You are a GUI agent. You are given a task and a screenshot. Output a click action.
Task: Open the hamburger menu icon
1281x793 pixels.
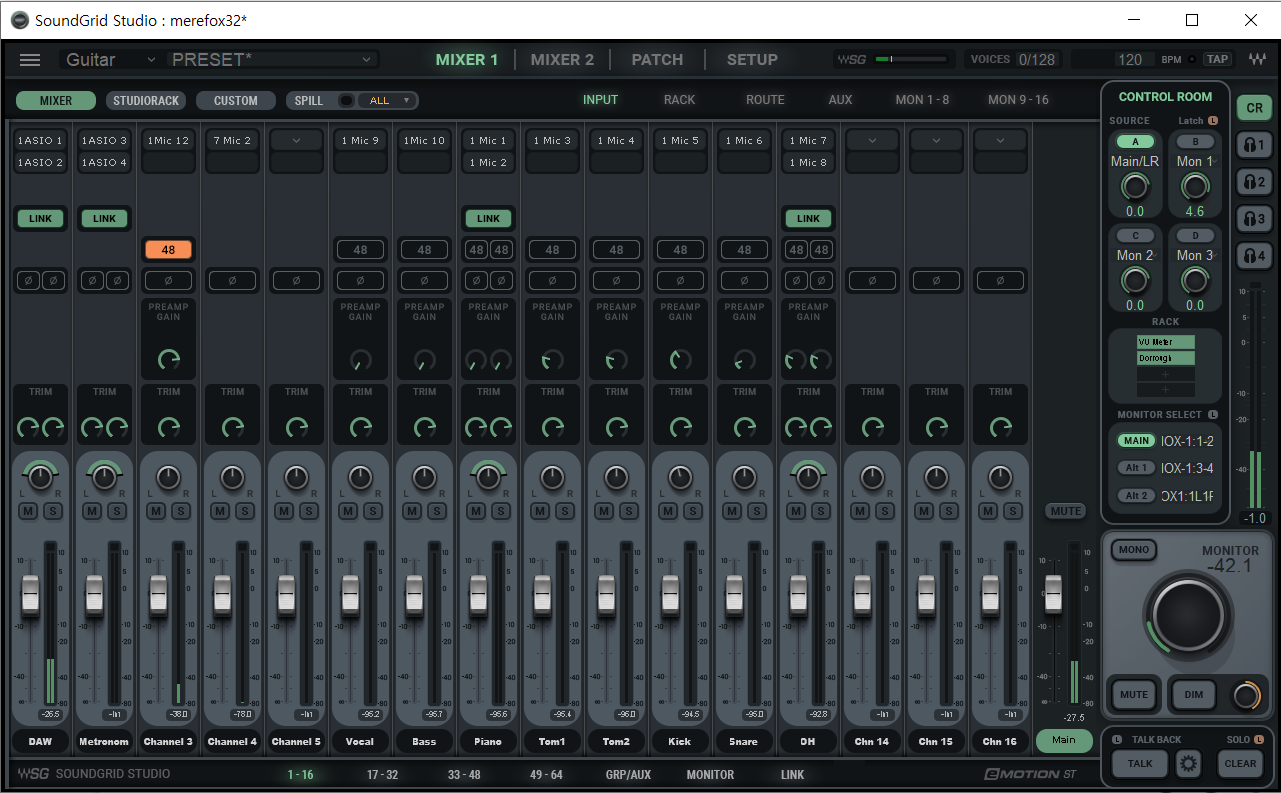point(30,60)
